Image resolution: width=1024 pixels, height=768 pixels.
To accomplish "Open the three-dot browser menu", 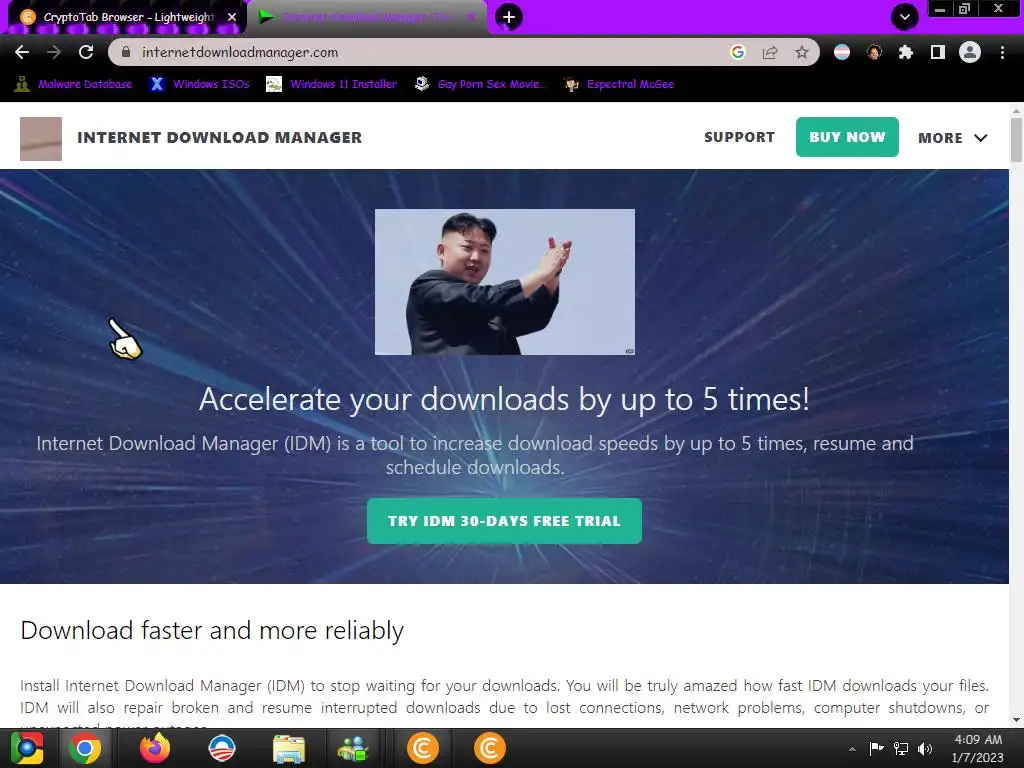I will (1002, 52).
